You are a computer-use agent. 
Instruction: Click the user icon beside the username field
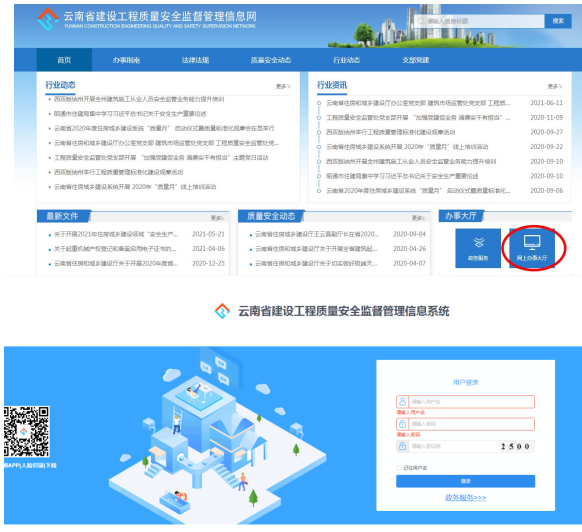(402, 402)
